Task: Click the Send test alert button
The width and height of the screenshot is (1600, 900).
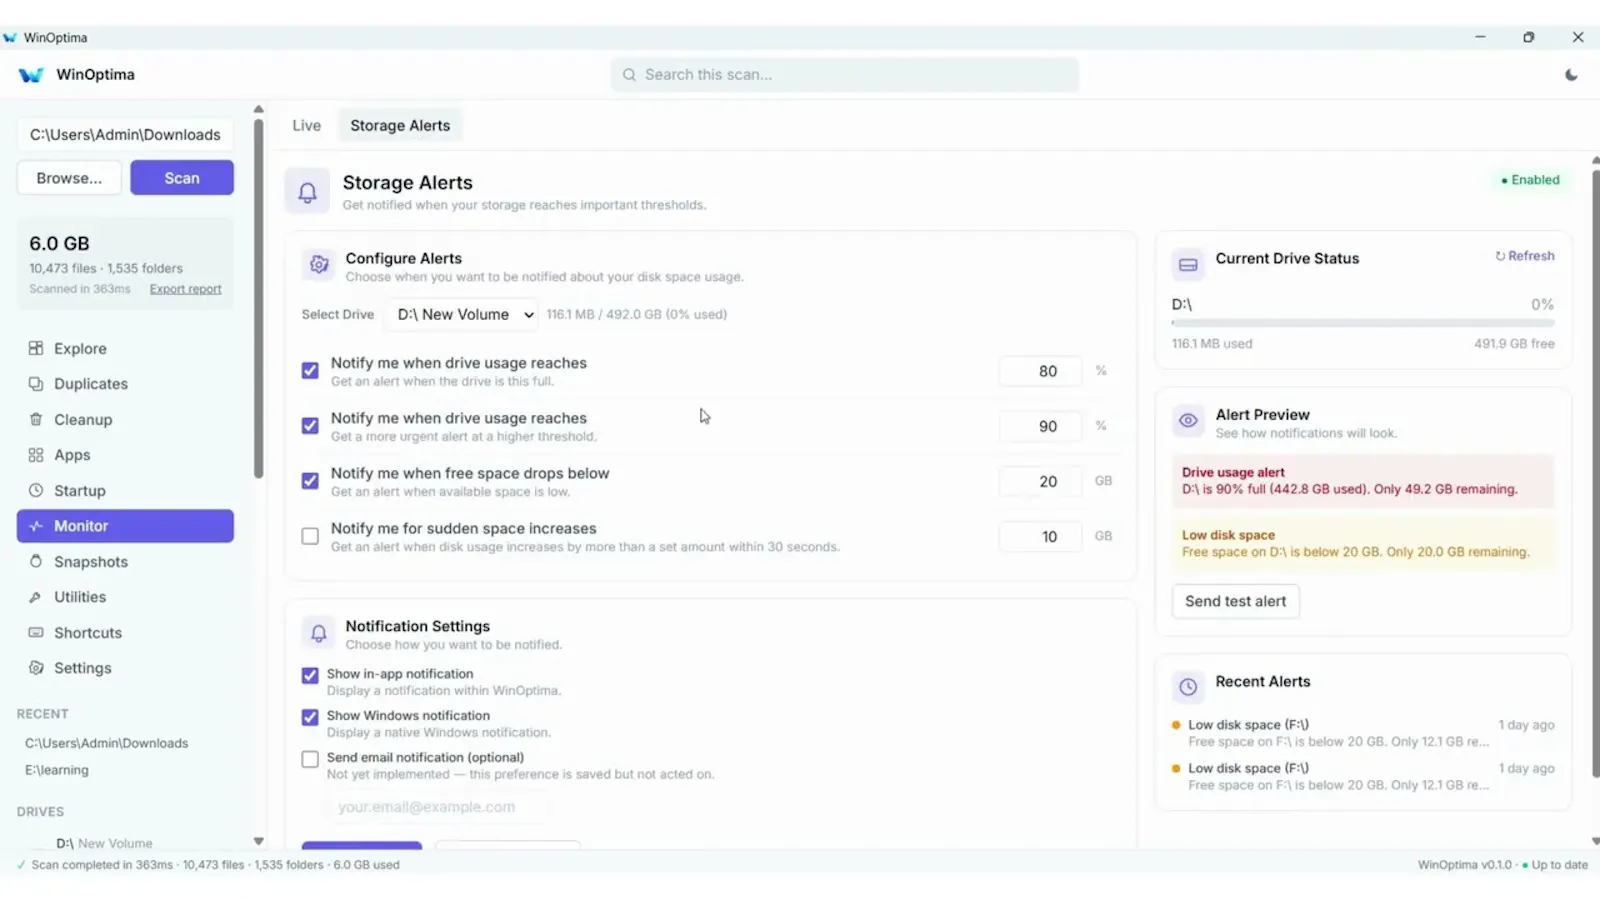Action: [x=1236, y=601]
